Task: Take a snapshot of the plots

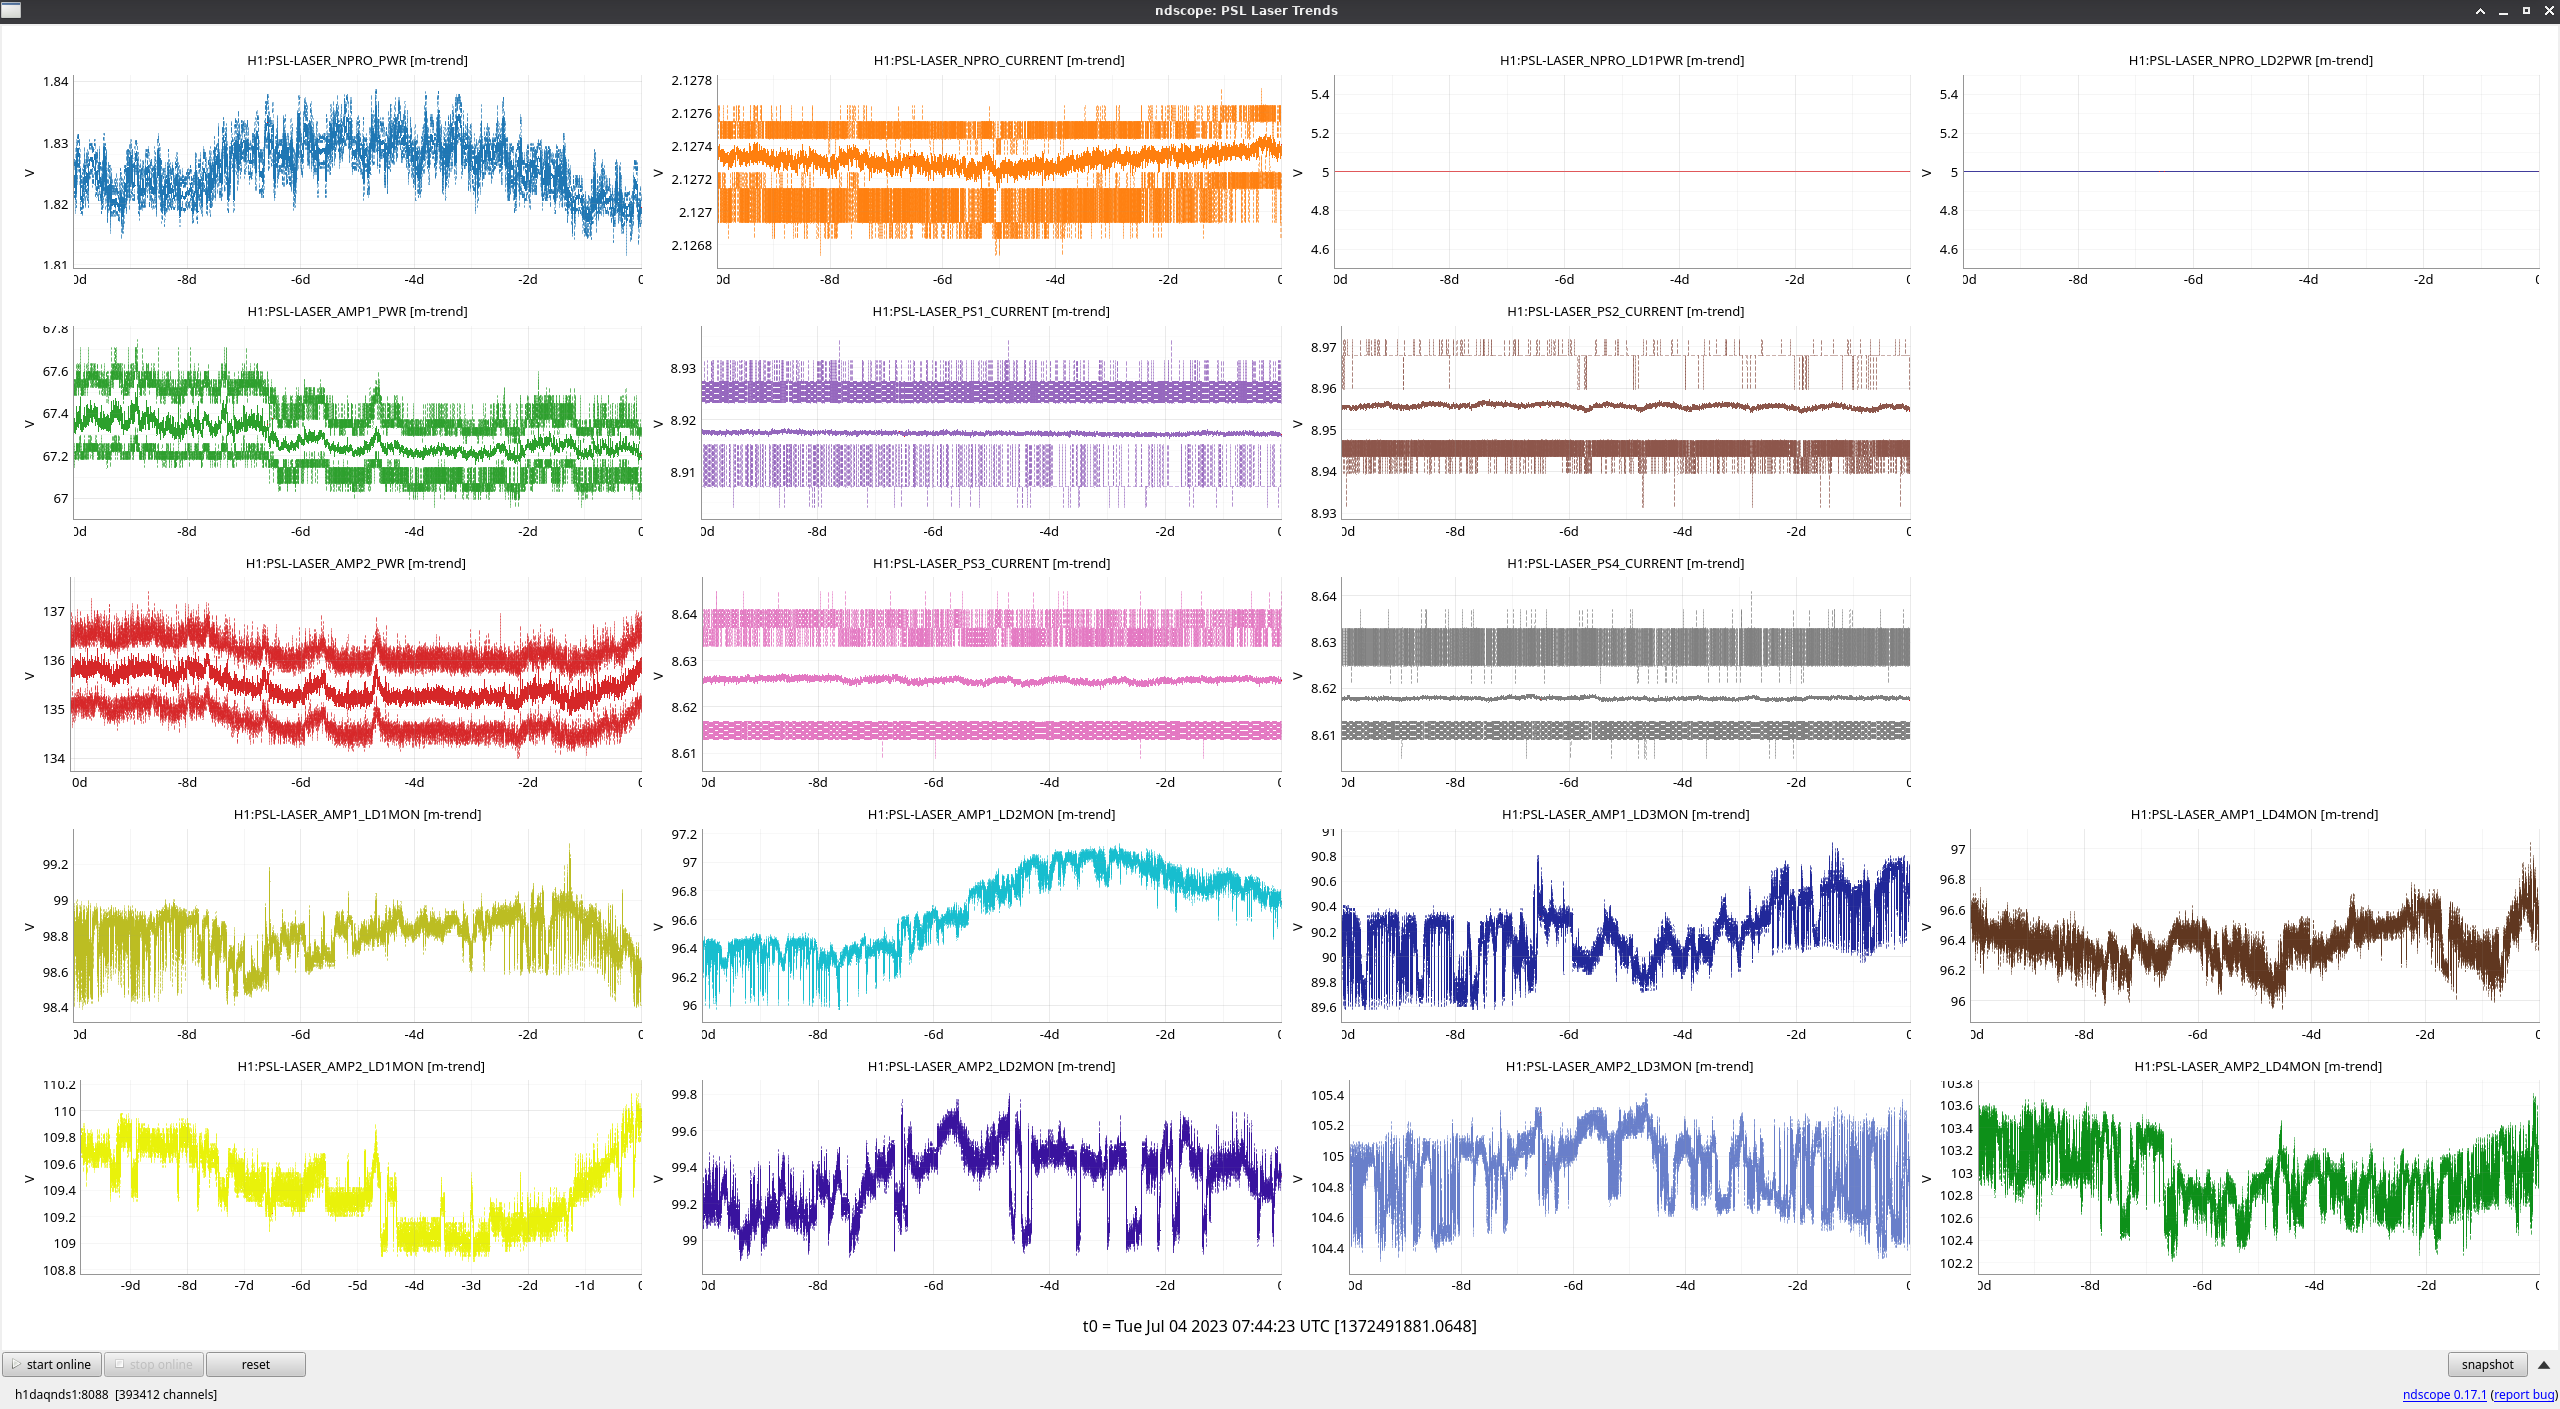Action: point(2486,1364)
